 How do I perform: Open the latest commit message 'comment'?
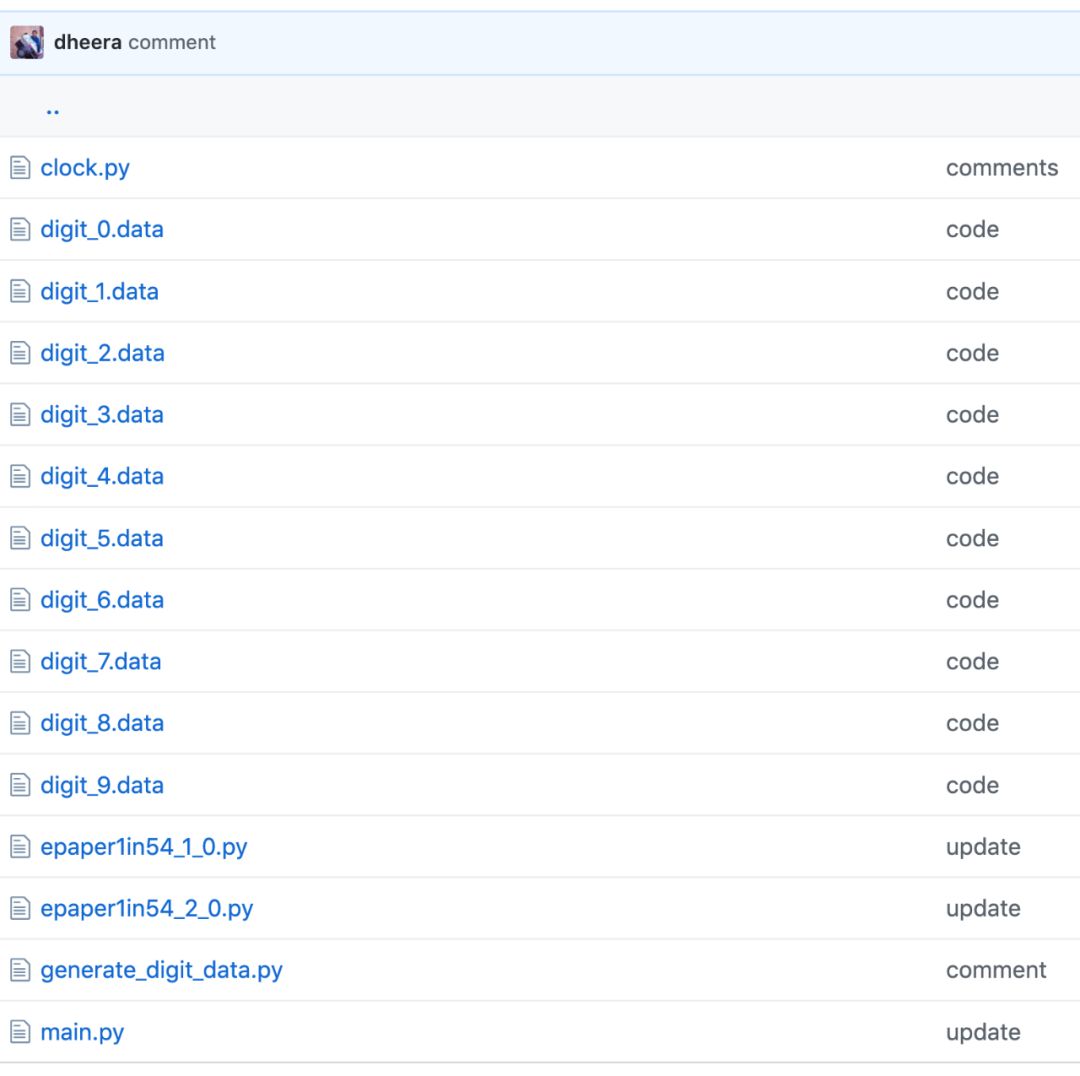pyautogui.click(x=172, y=42)
